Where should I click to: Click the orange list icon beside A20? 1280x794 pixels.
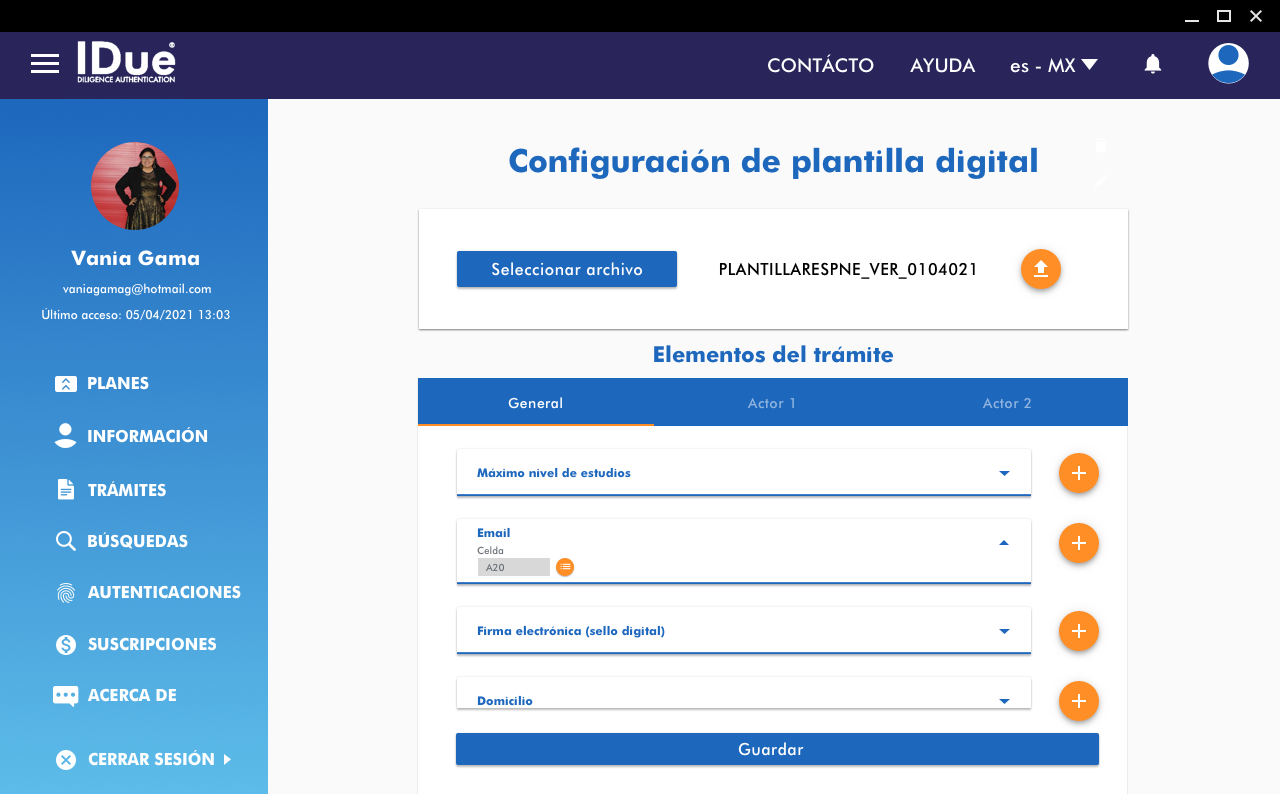[565, 567]
